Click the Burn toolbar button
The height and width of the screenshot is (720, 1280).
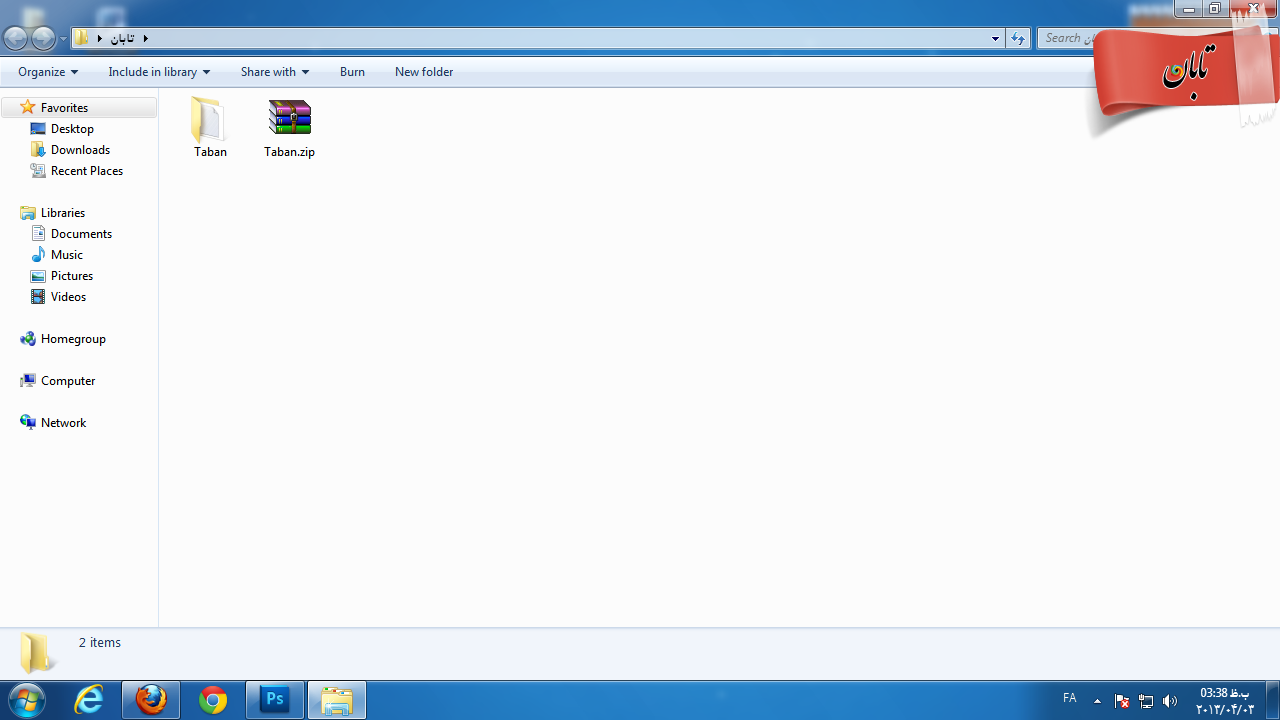tap(352, 72)
